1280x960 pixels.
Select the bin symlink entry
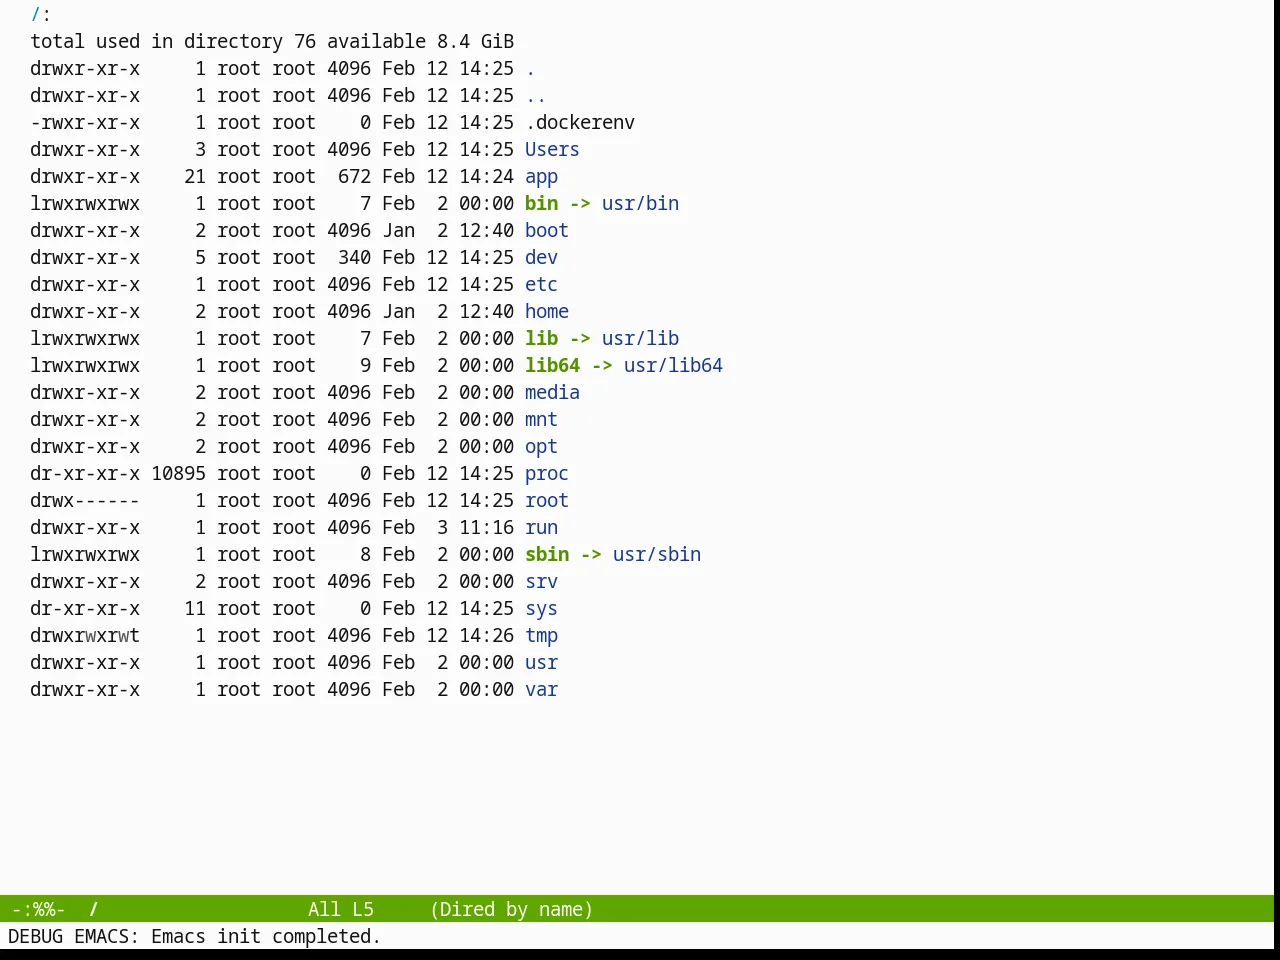541,203
